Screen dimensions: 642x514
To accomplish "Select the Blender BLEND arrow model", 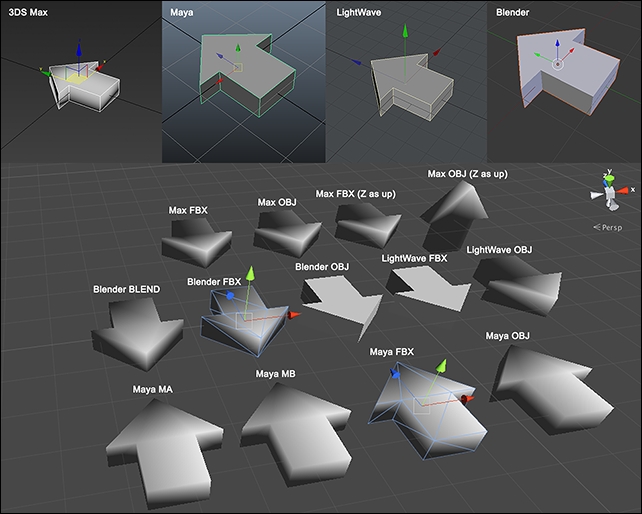I will coord(137,334).
